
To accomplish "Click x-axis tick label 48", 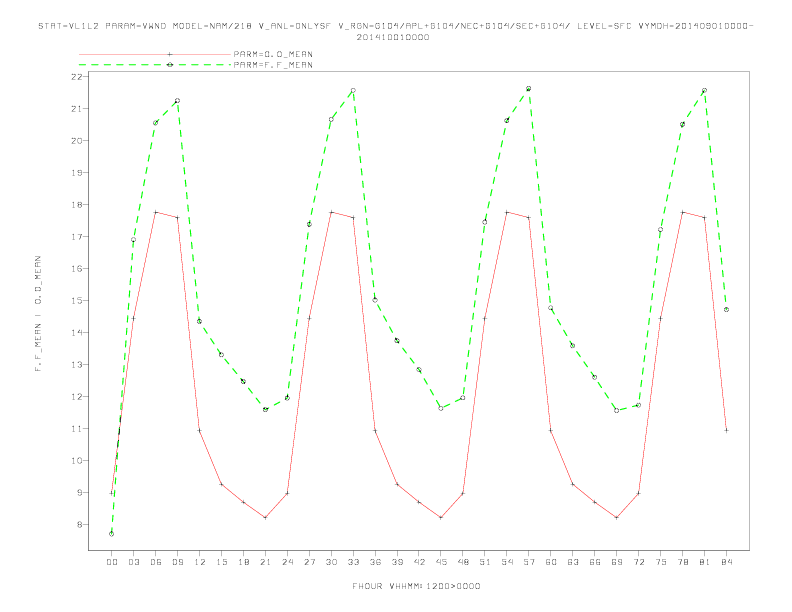I will [x=463, y=562].
